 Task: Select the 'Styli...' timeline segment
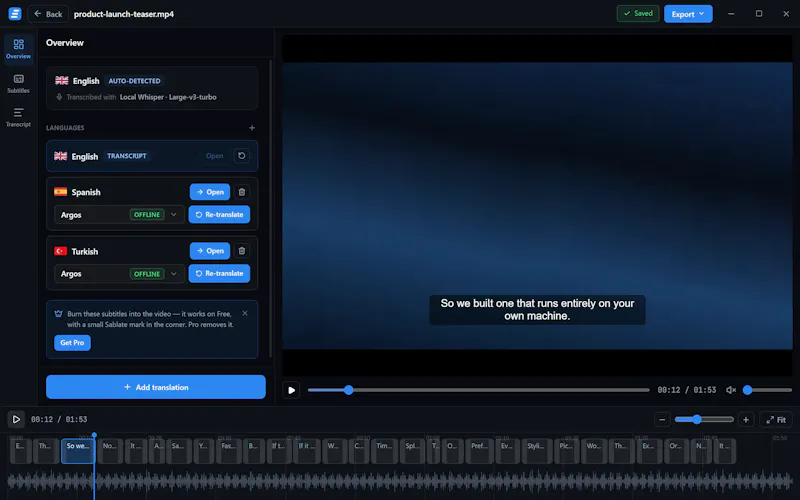coord(536,451)
